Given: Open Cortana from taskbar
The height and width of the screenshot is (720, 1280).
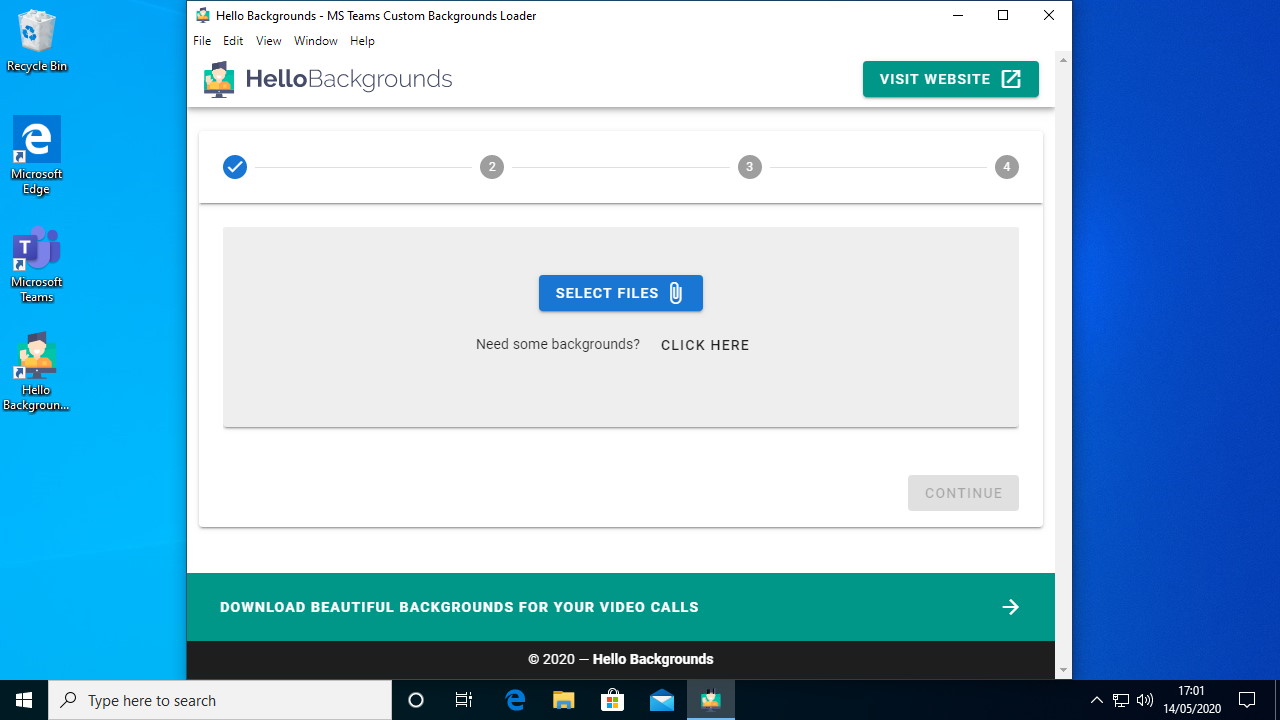Looking at the screenshot, I should click(416, 700).
